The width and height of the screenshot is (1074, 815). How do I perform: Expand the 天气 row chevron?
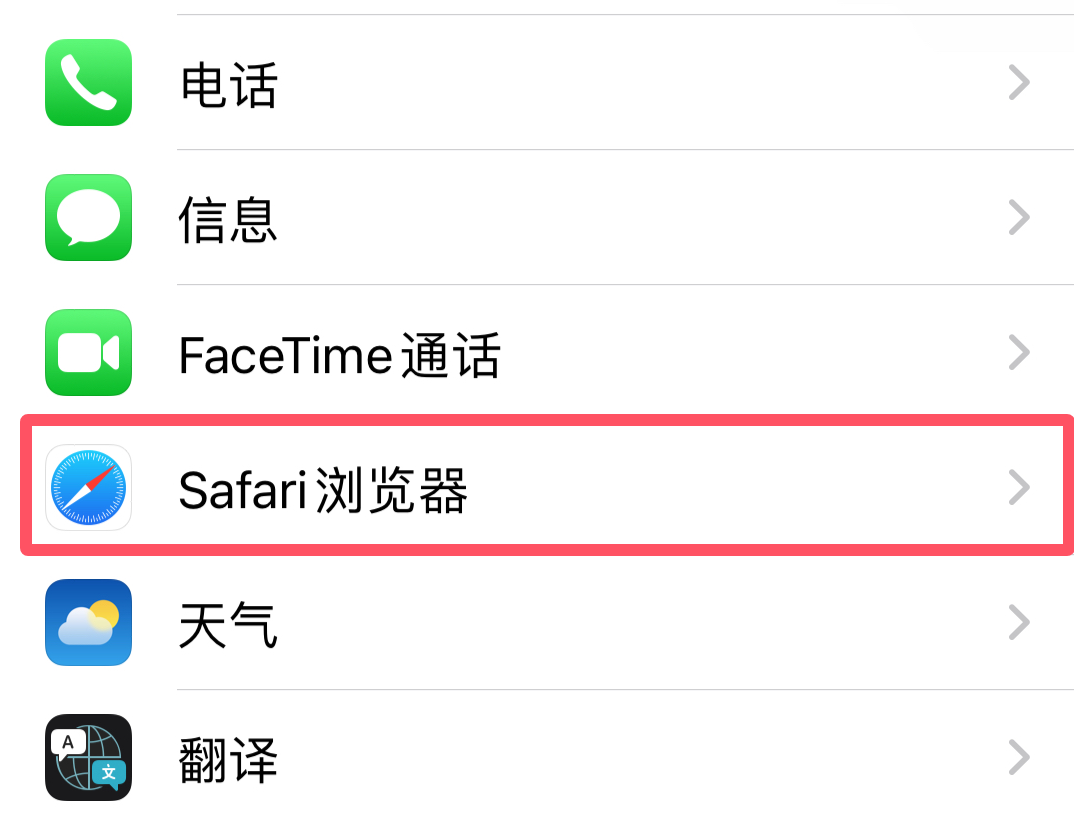coord(1018,622)
